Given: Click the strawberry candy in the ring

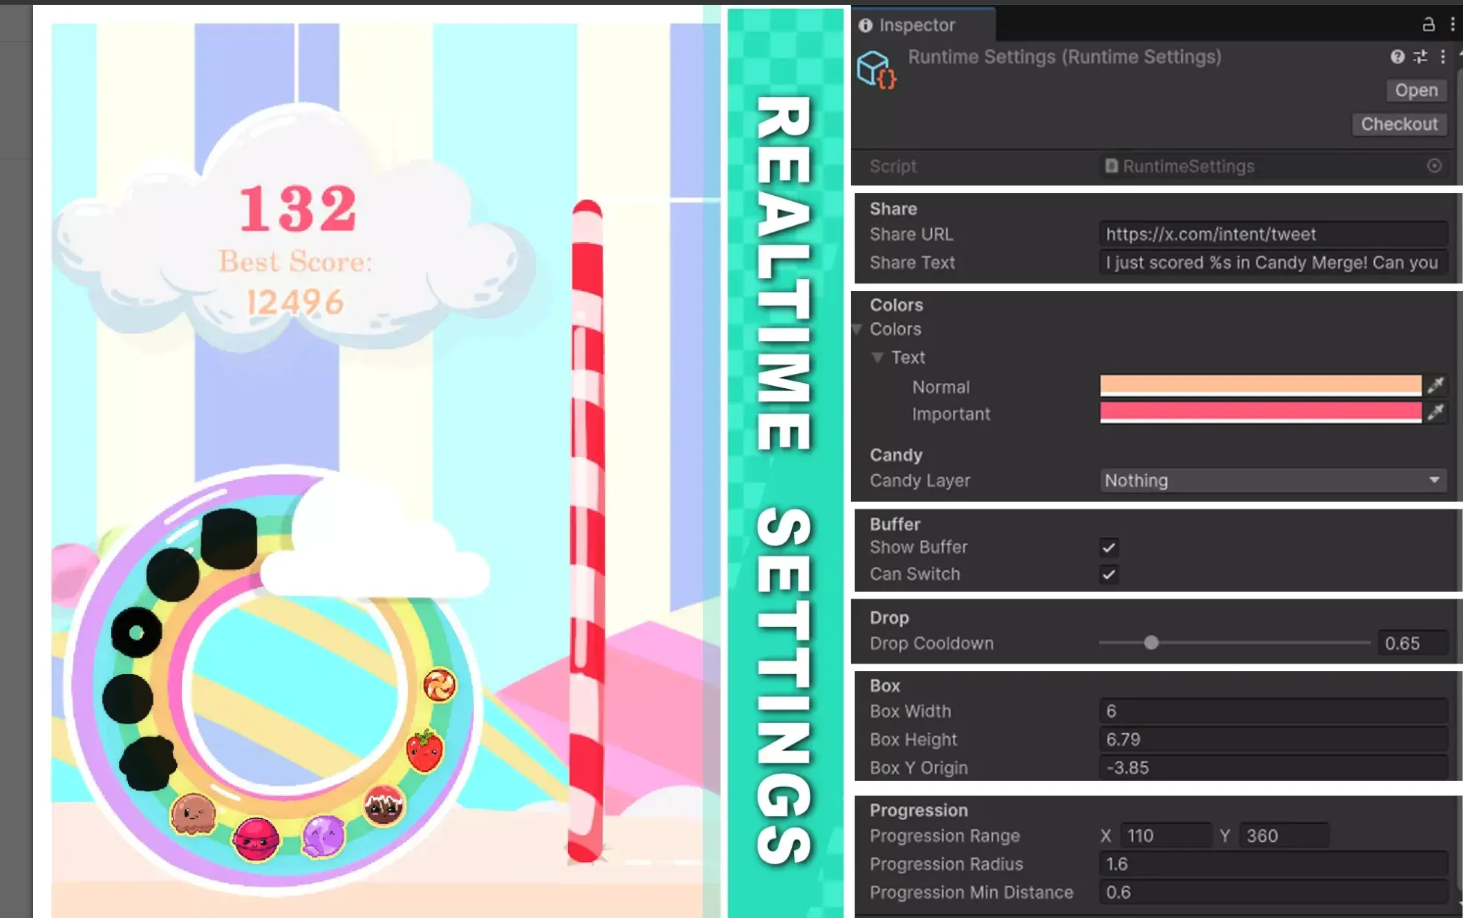Looking at the screenshot, I should point(425,750).
